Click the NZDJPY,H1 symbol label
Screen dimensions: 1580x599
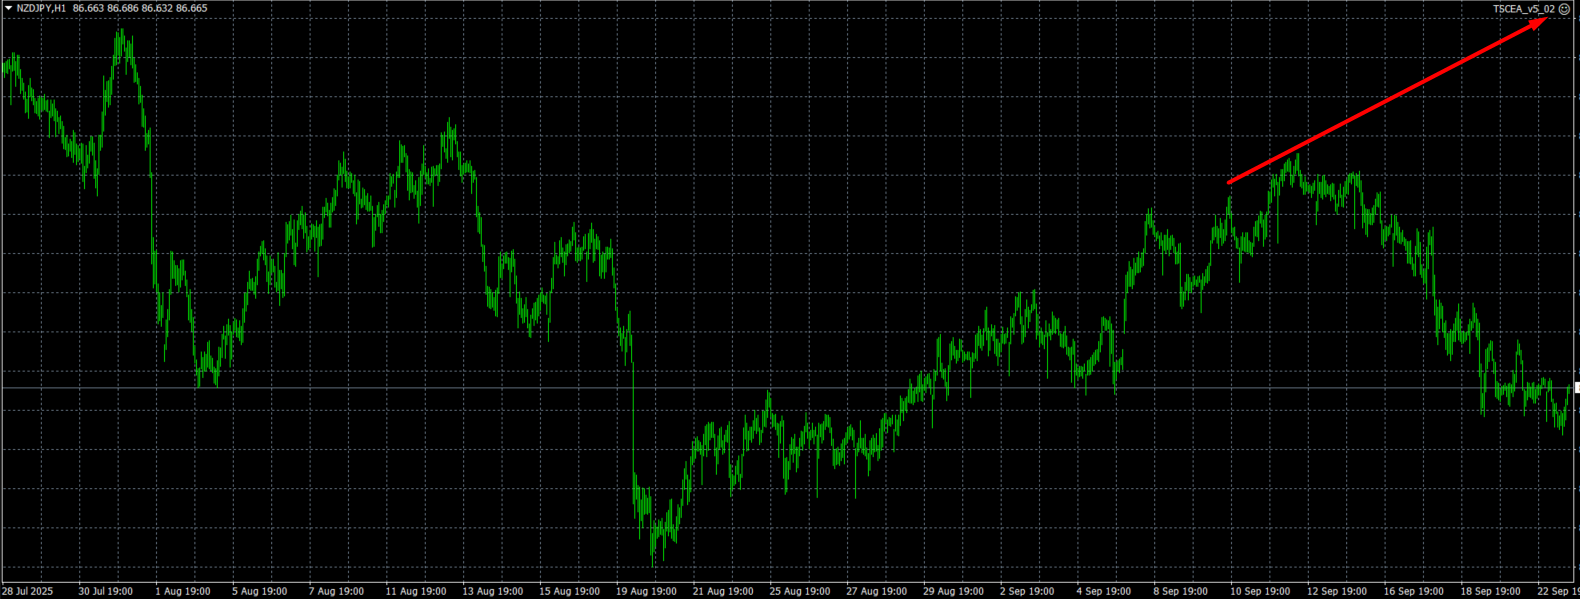click(x=41, y=8)
